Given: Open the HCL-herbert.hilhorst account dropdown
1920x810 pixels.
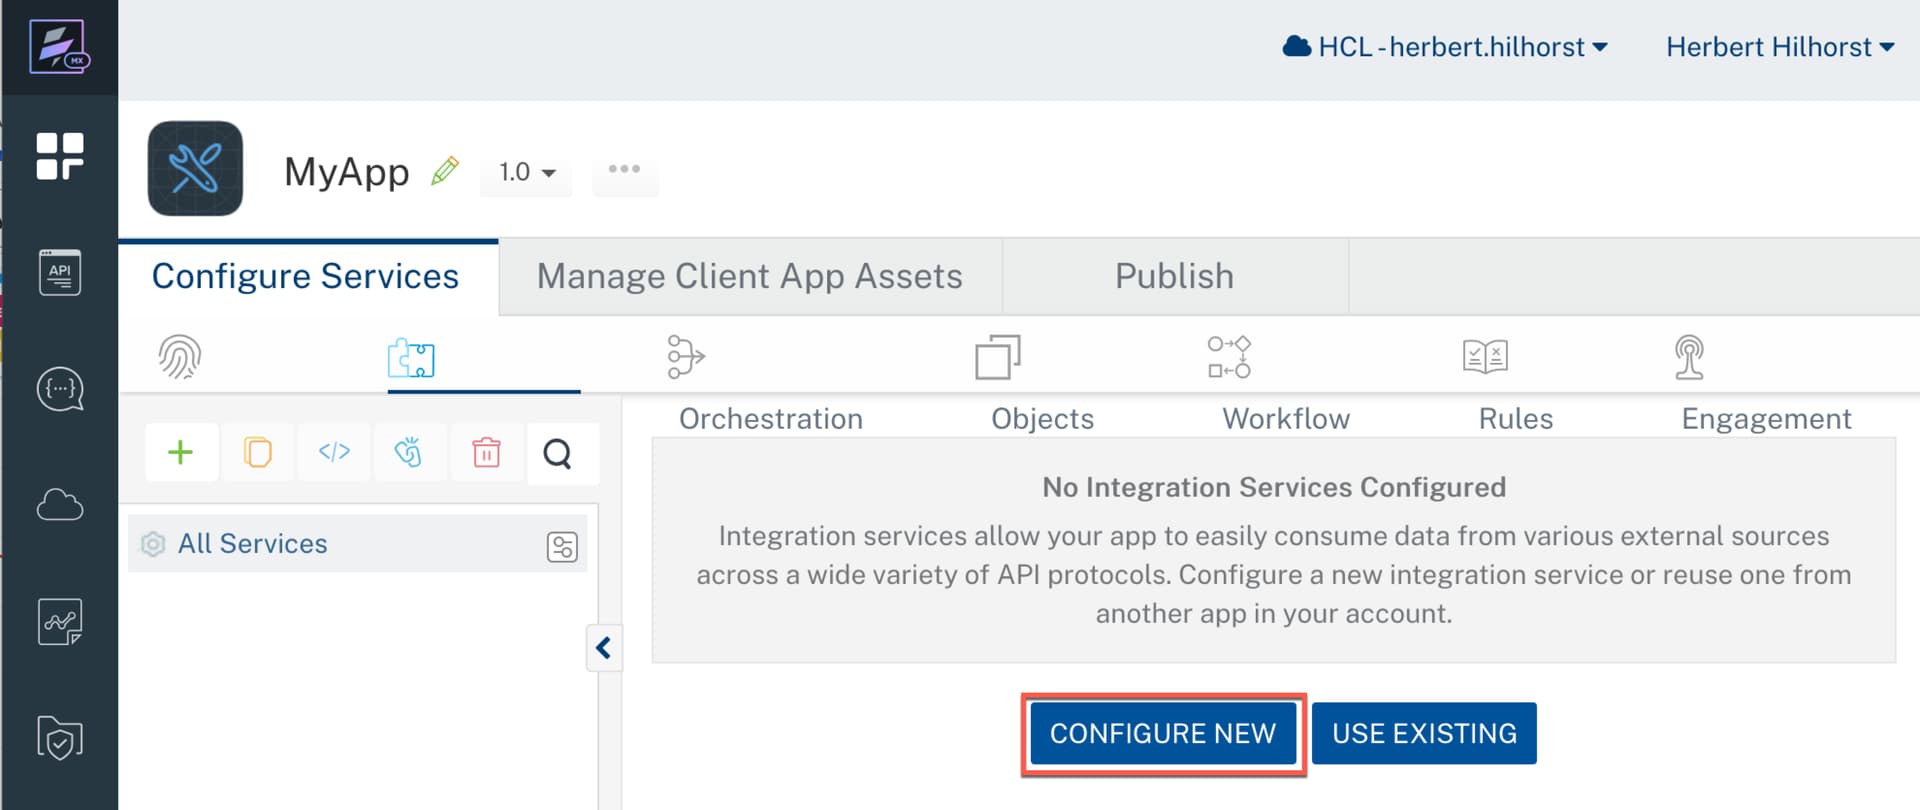Looking at the screenshot, I should pos(1445,47).
